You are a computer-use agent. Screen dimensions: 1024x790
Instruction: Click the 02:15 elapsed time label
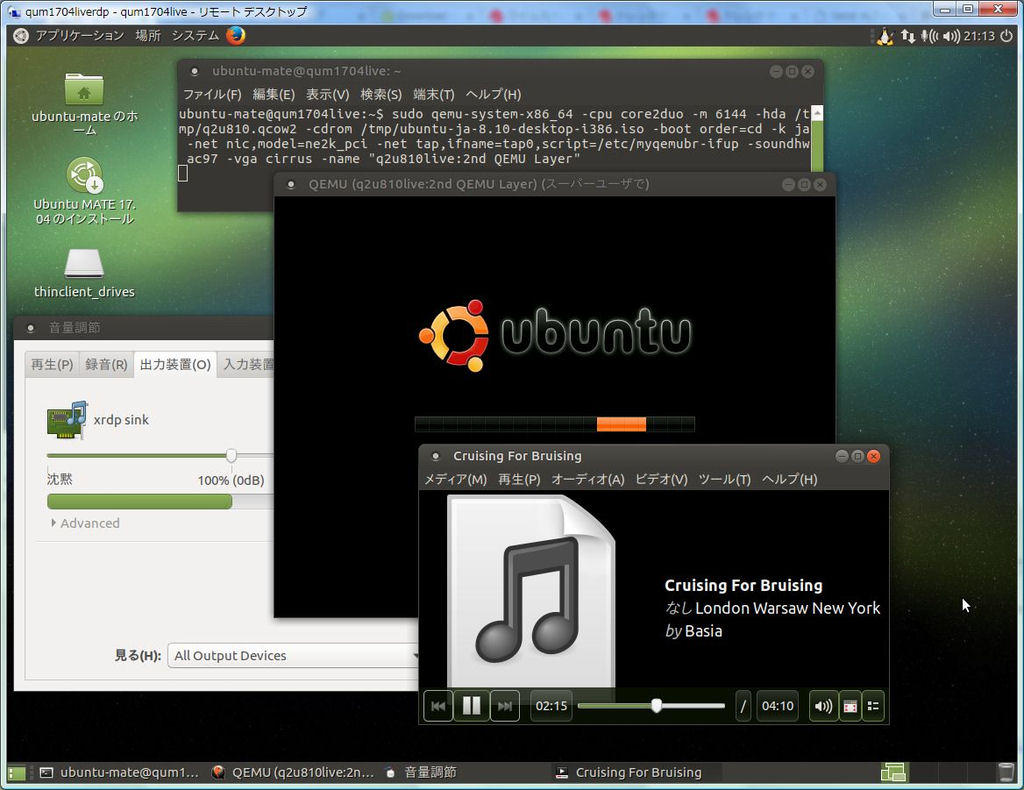551,706
